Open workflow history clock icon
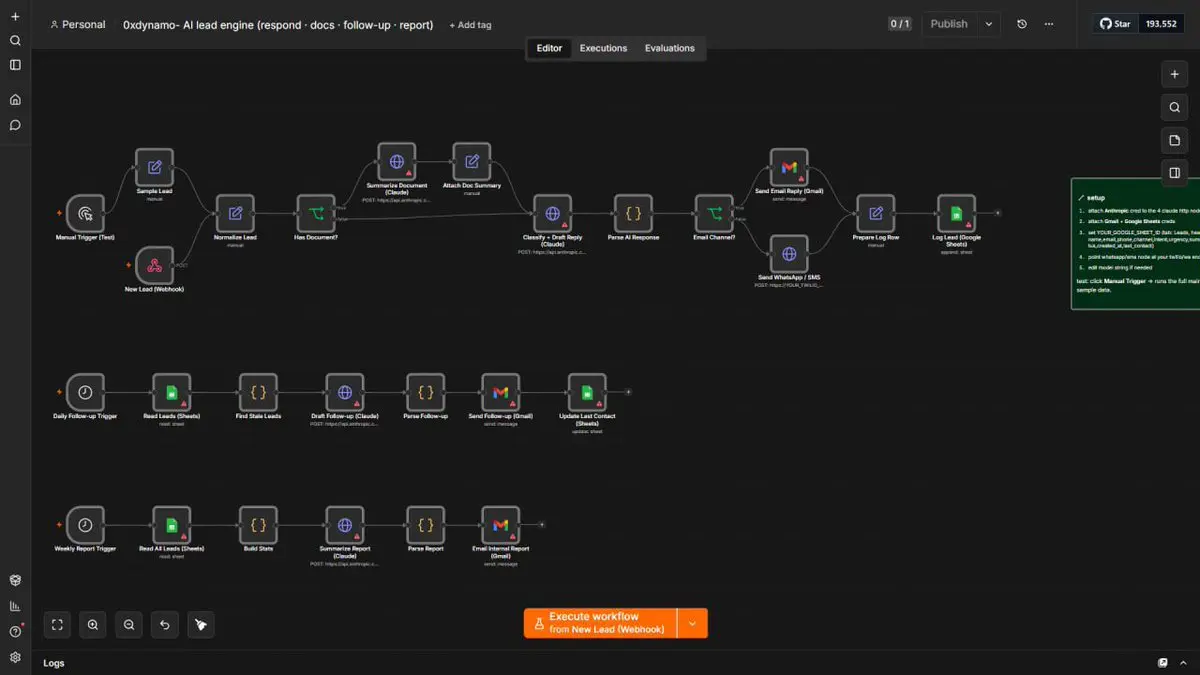Screen dimensions: 1200x675 [x=1022, y=24]
